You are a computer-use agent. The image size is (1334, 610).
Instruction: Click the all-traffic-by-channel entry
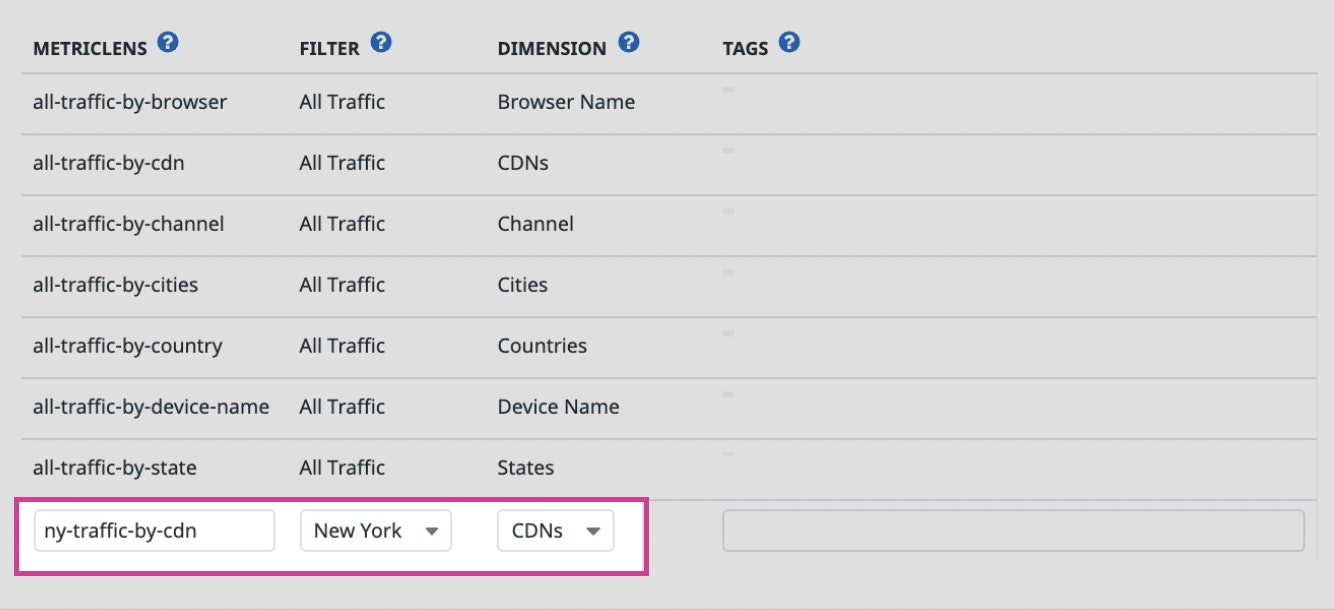[x=128, y=224]
